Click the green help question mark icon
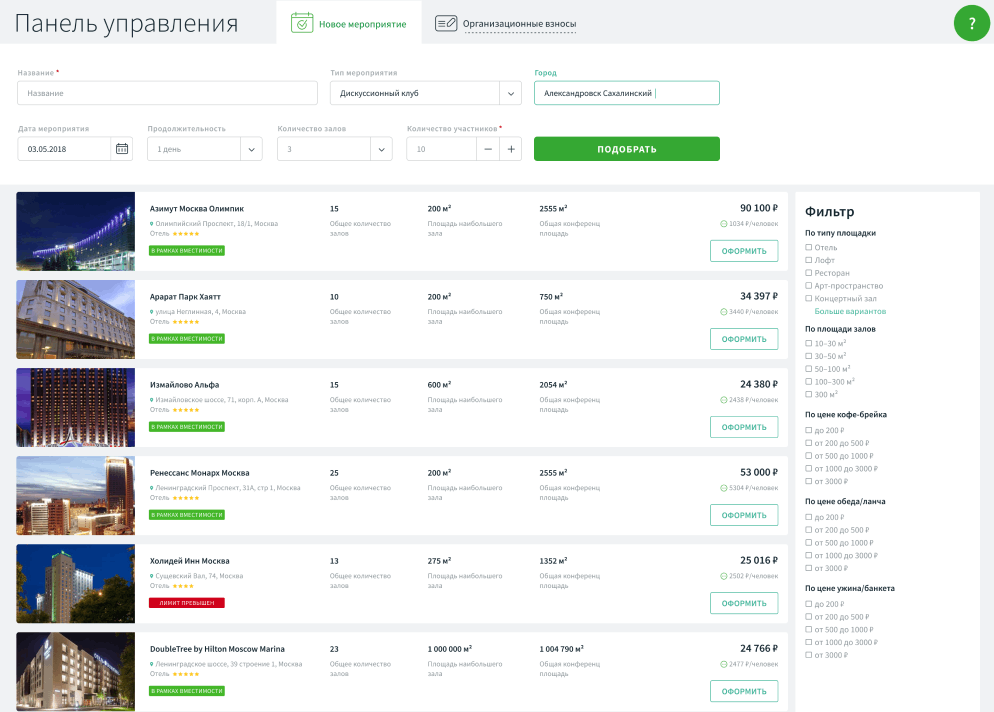This screenshot has width=994, height=712. click(971, 22)
